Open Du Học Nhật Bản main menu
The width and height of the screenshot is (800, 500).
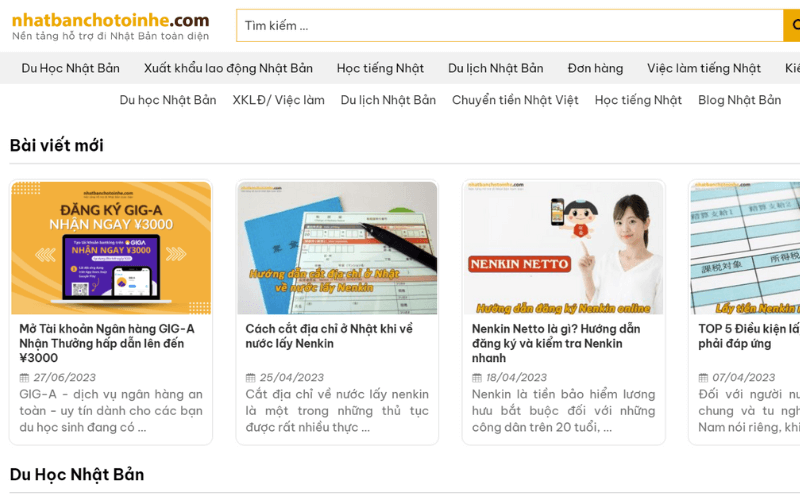click(x=71, y=68)
